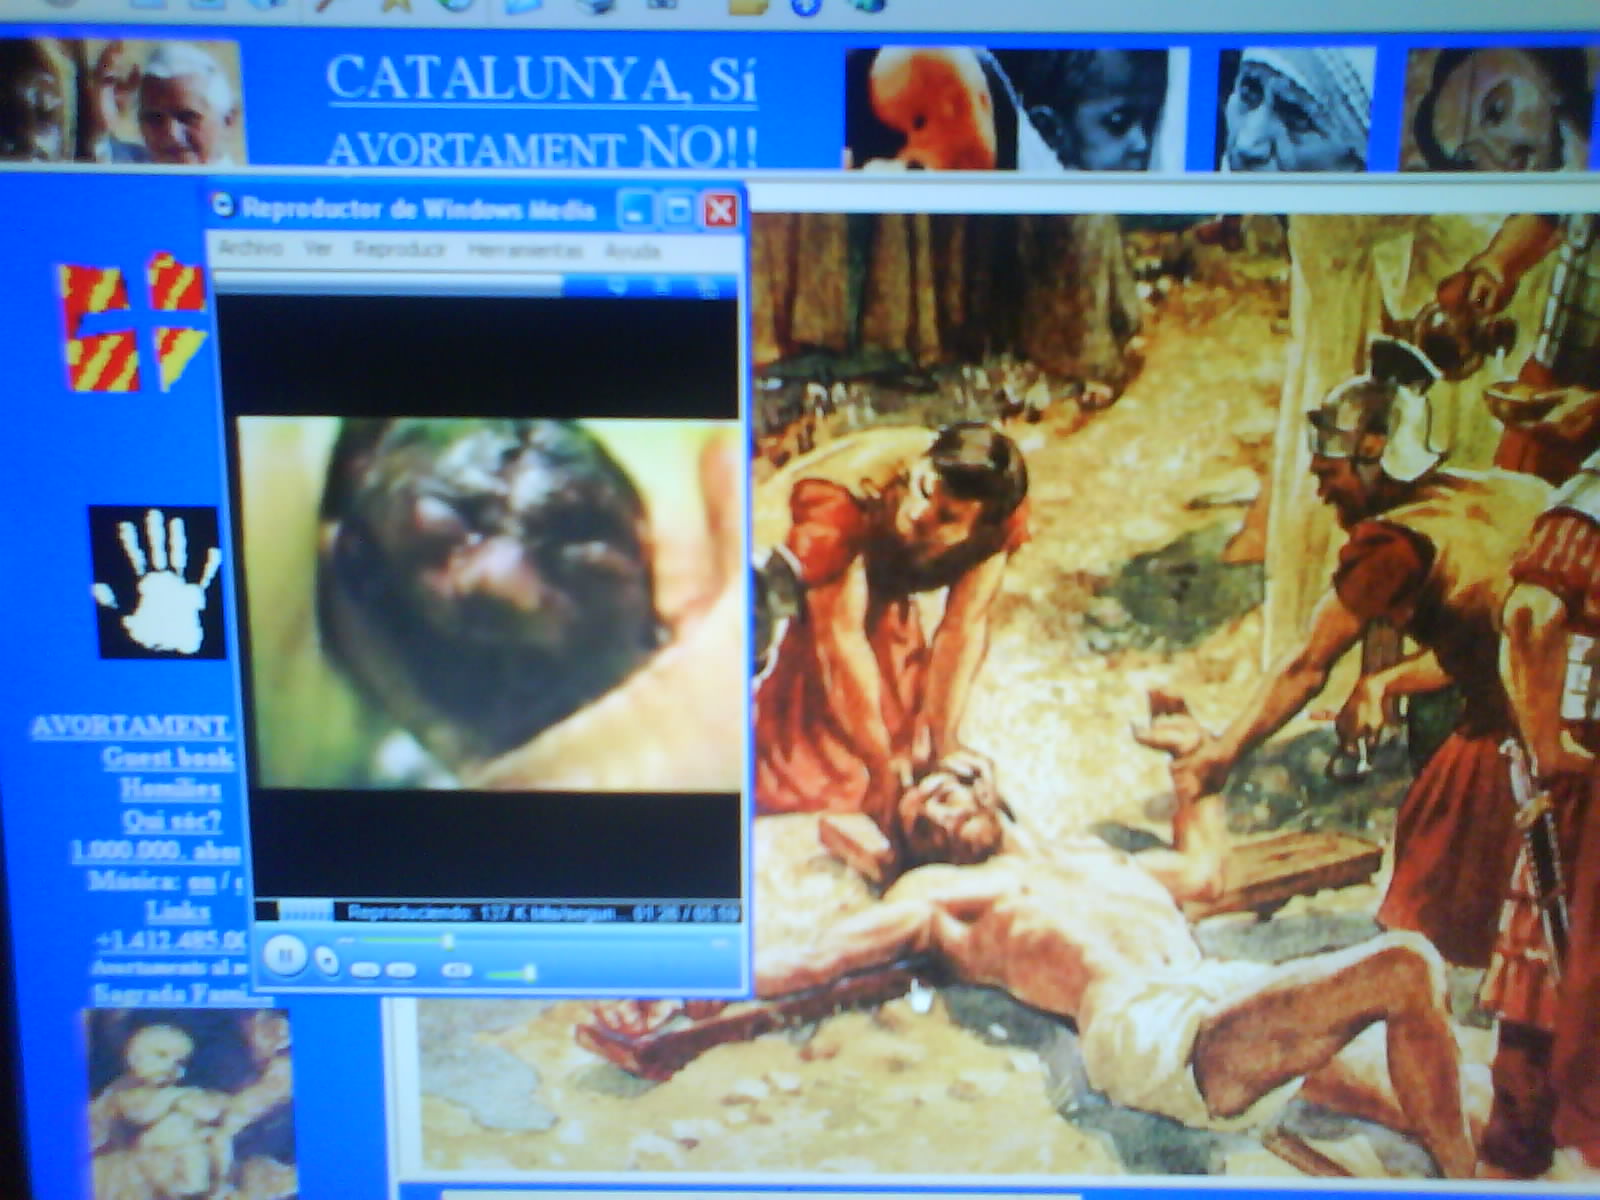Viewport: 1600px width, 1200px height.
Task: Click the playing video frame
Action: 489,604
